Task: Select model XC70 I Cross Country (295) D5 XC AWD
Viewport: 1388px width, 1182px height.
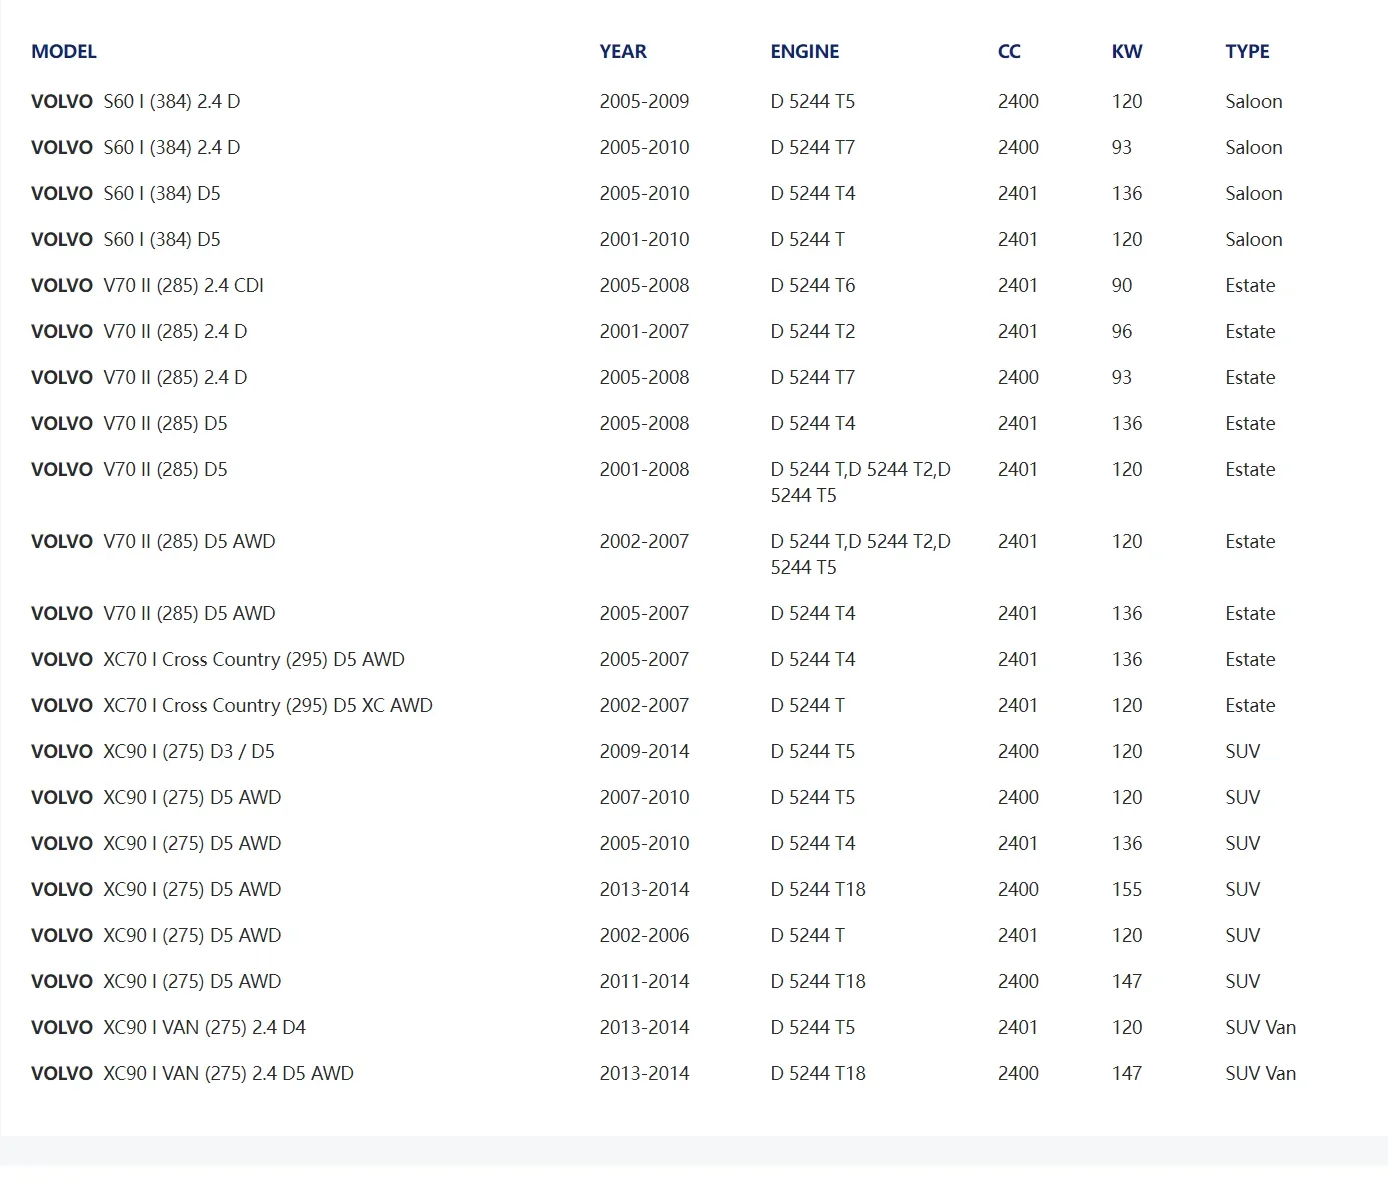Action: pos(268,705)
